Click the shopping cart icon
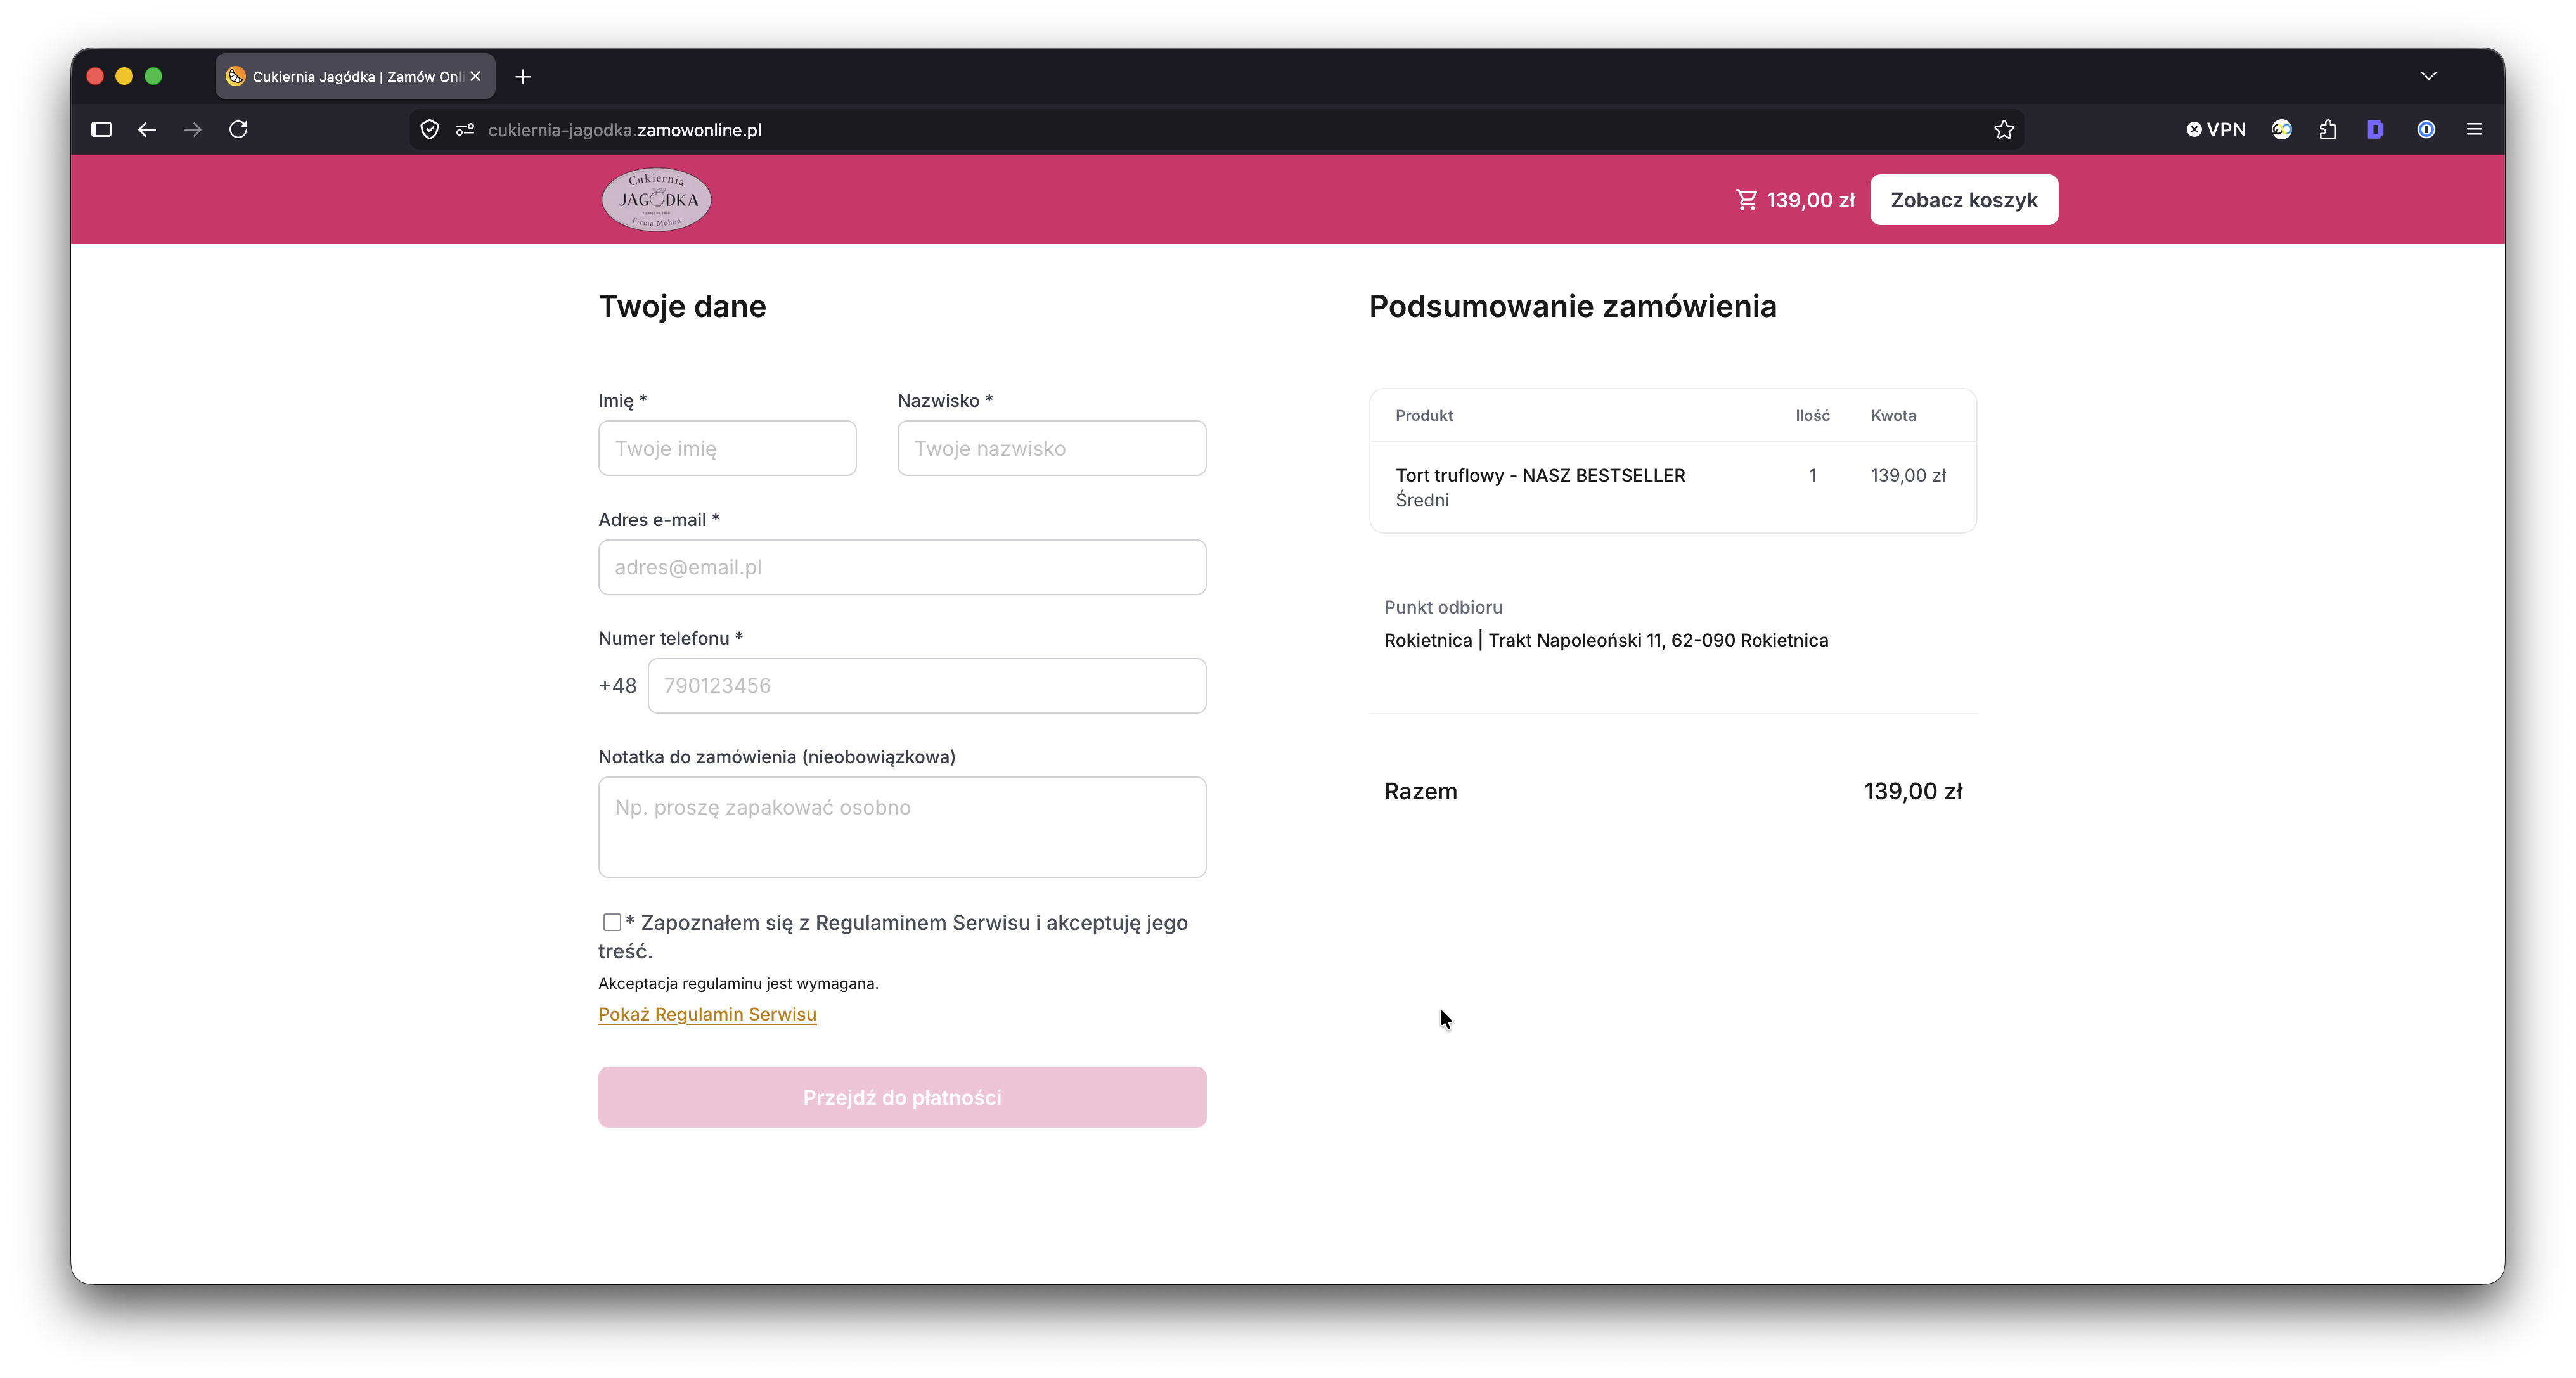This screenshot has height=1378, width=2576. (x=1747, y=200)
